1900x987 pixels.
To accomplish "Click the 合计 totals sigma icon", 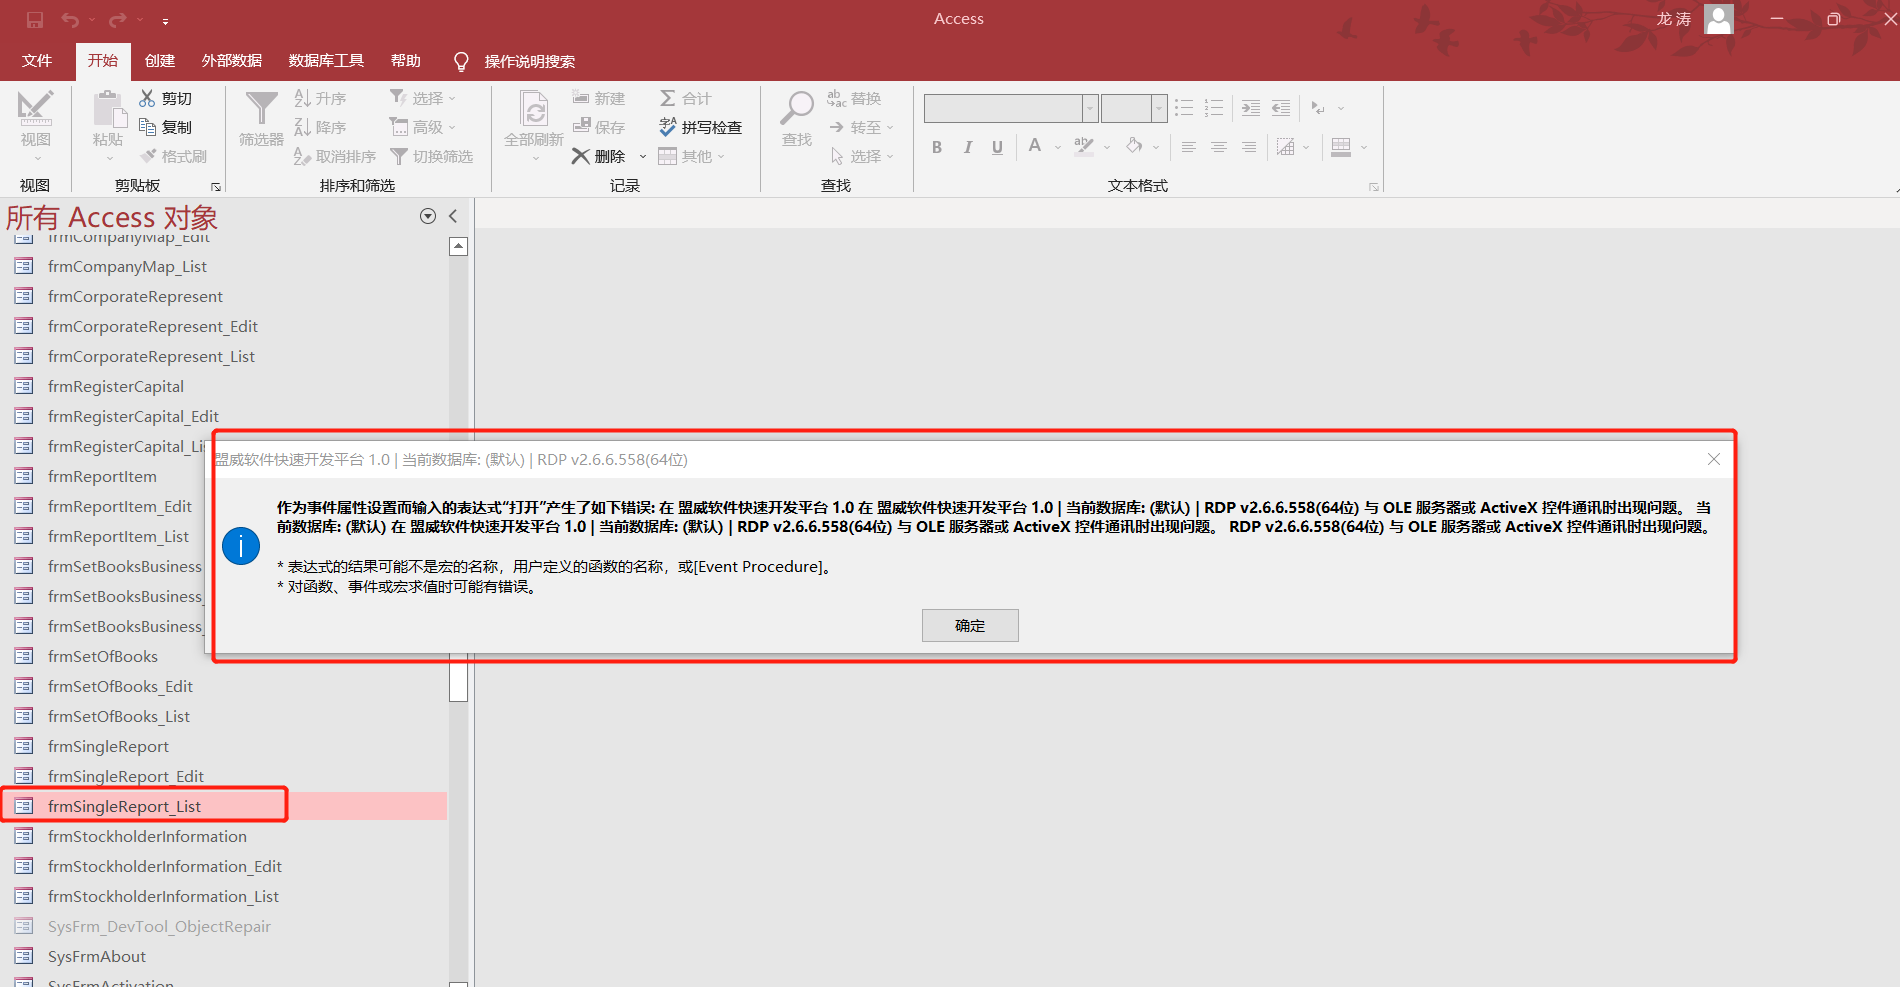I will click(668, 98).
